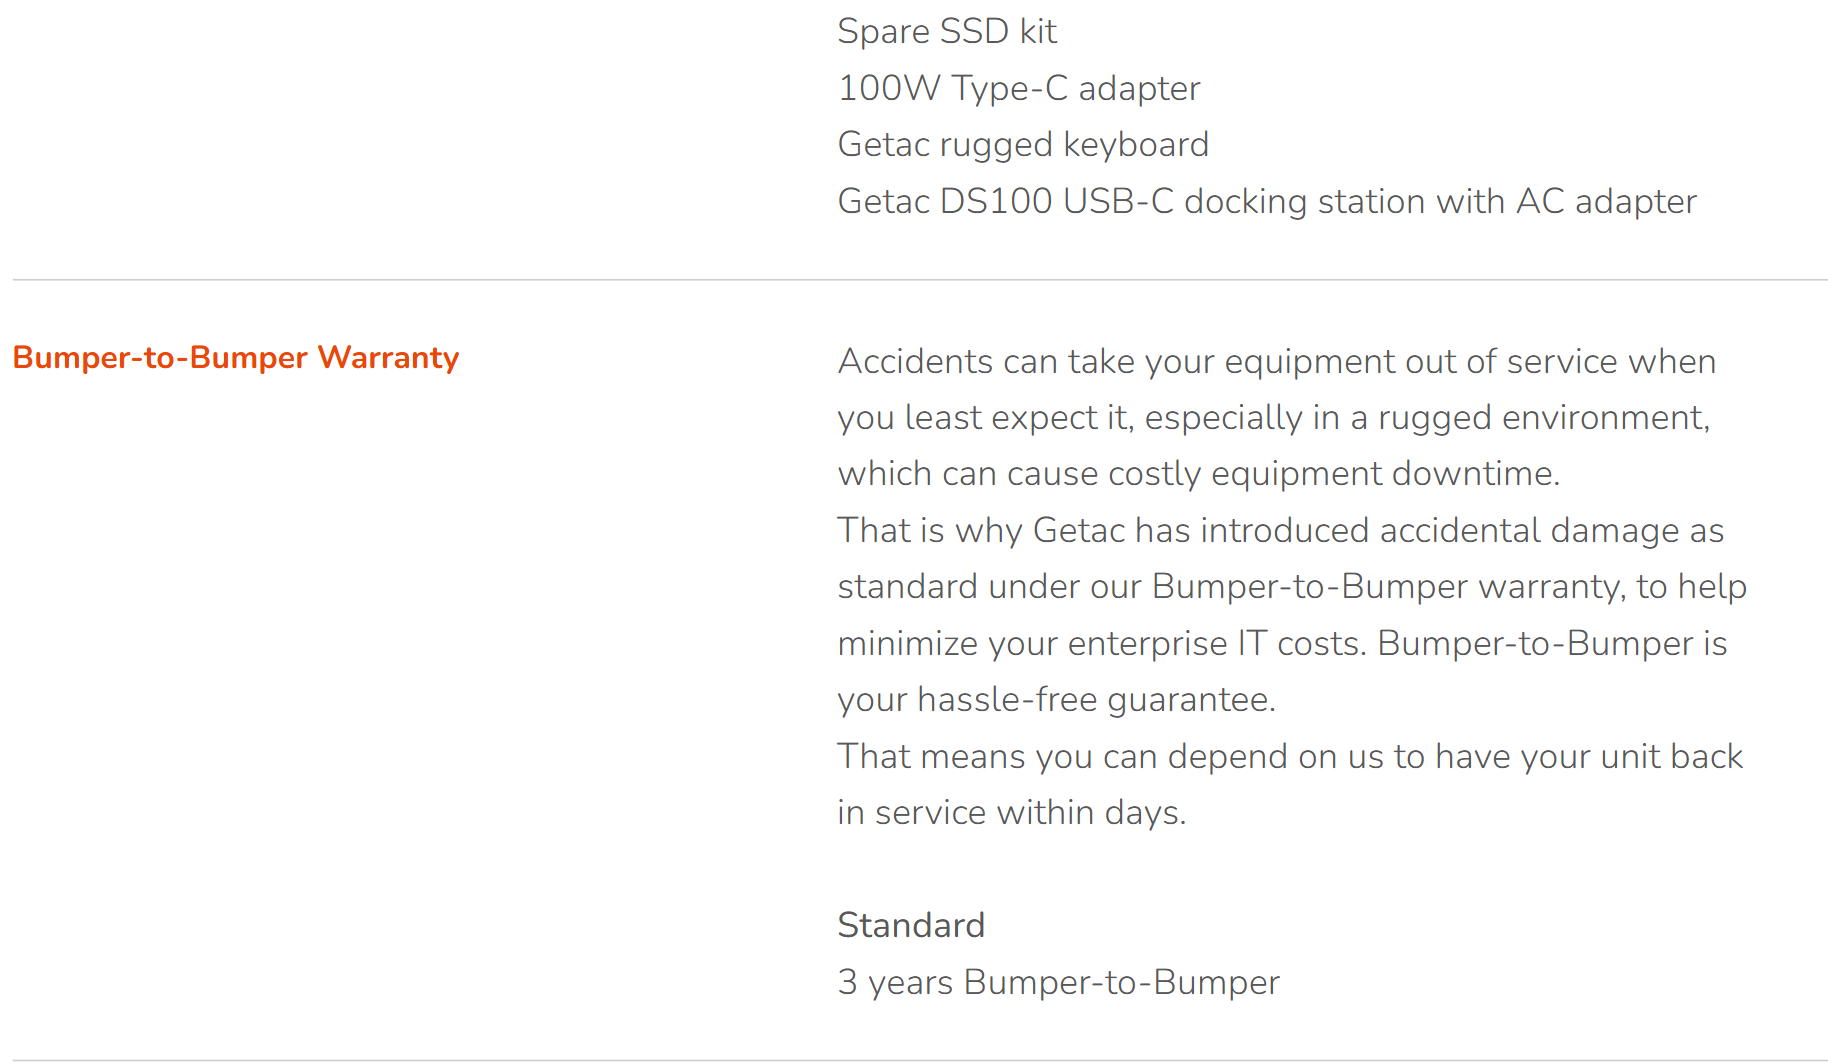The image size is (1828, 1064).
Task: Click the Standard subheading
Action: point(911,925)
